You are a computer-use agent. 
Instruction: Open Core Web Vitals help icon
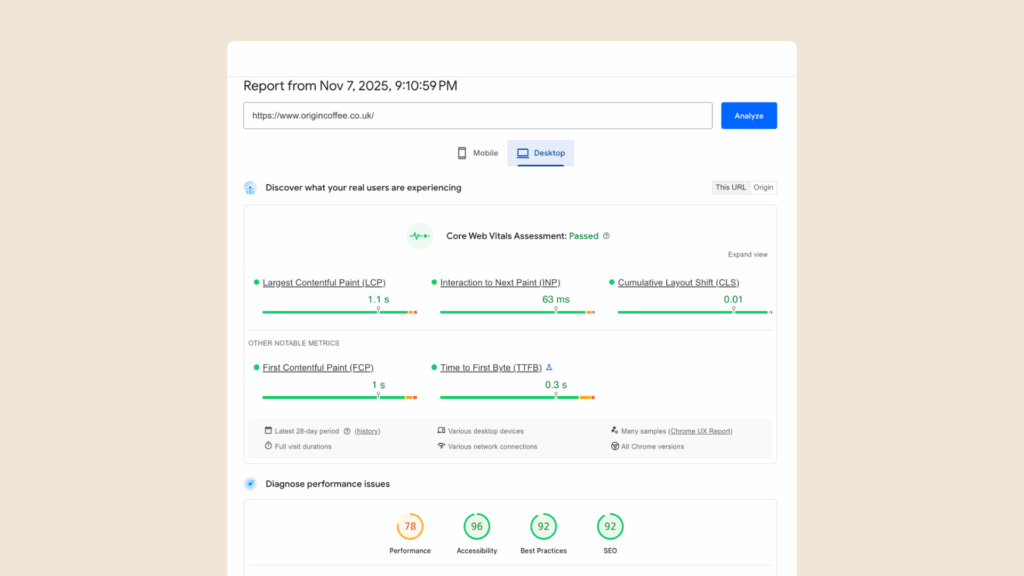coord(606,236)
